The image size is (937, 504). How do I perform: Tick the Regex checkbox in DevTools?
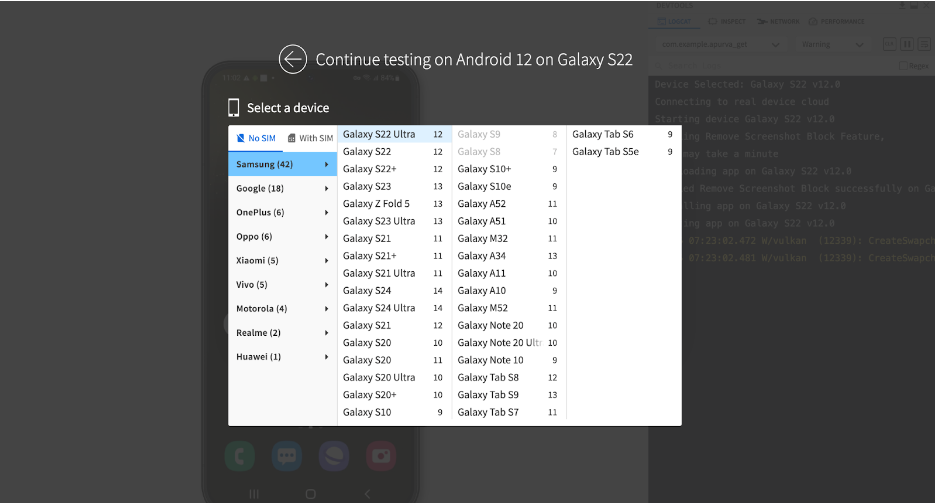coord(904,66)
